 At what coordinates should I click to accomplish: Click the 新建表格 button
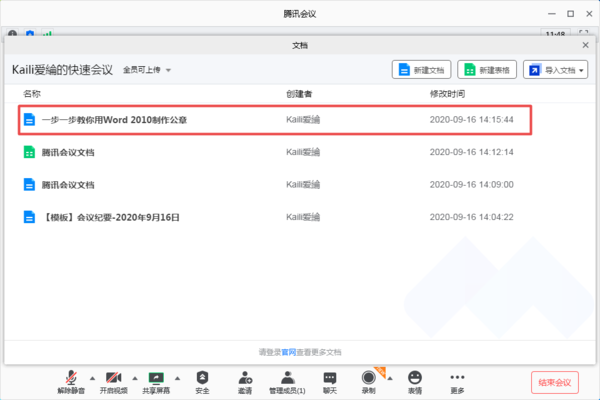487,70
